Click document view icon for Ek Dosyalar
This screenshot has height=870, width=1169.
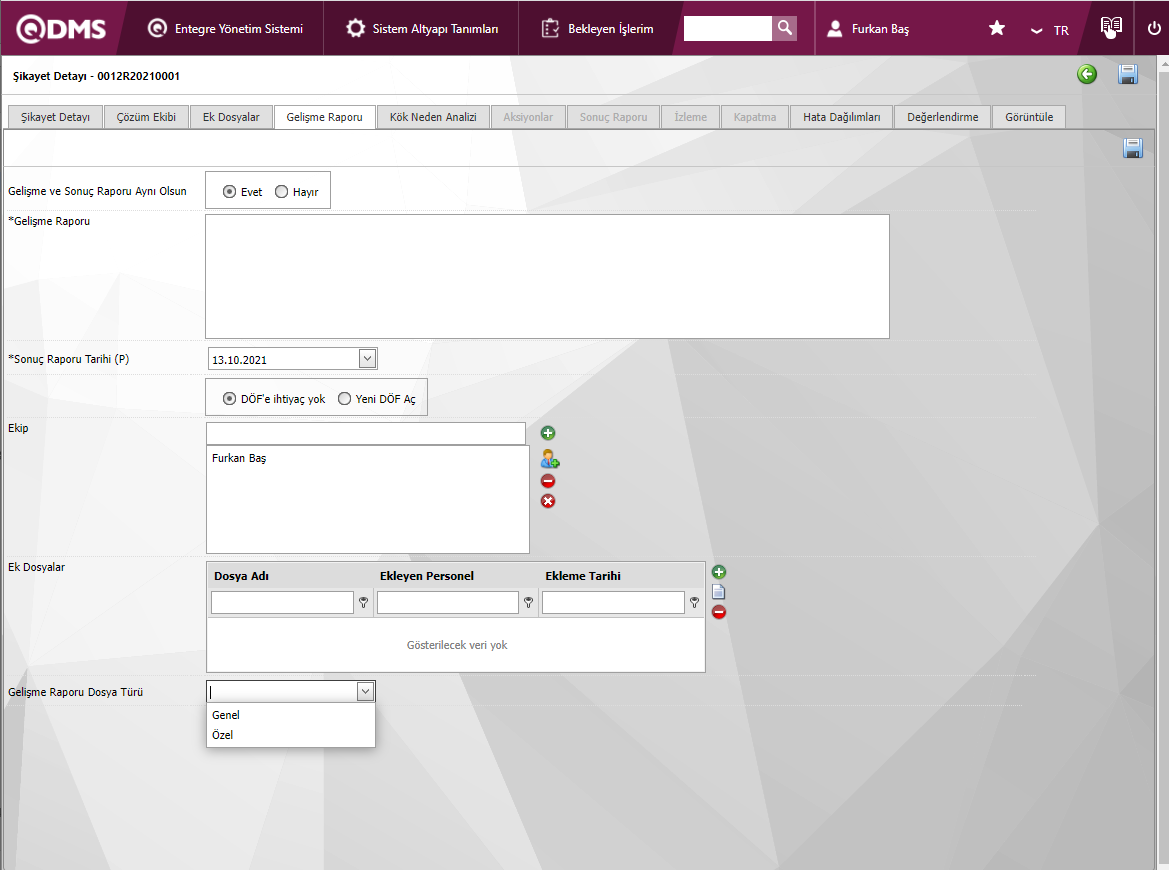tap(719, 592)
